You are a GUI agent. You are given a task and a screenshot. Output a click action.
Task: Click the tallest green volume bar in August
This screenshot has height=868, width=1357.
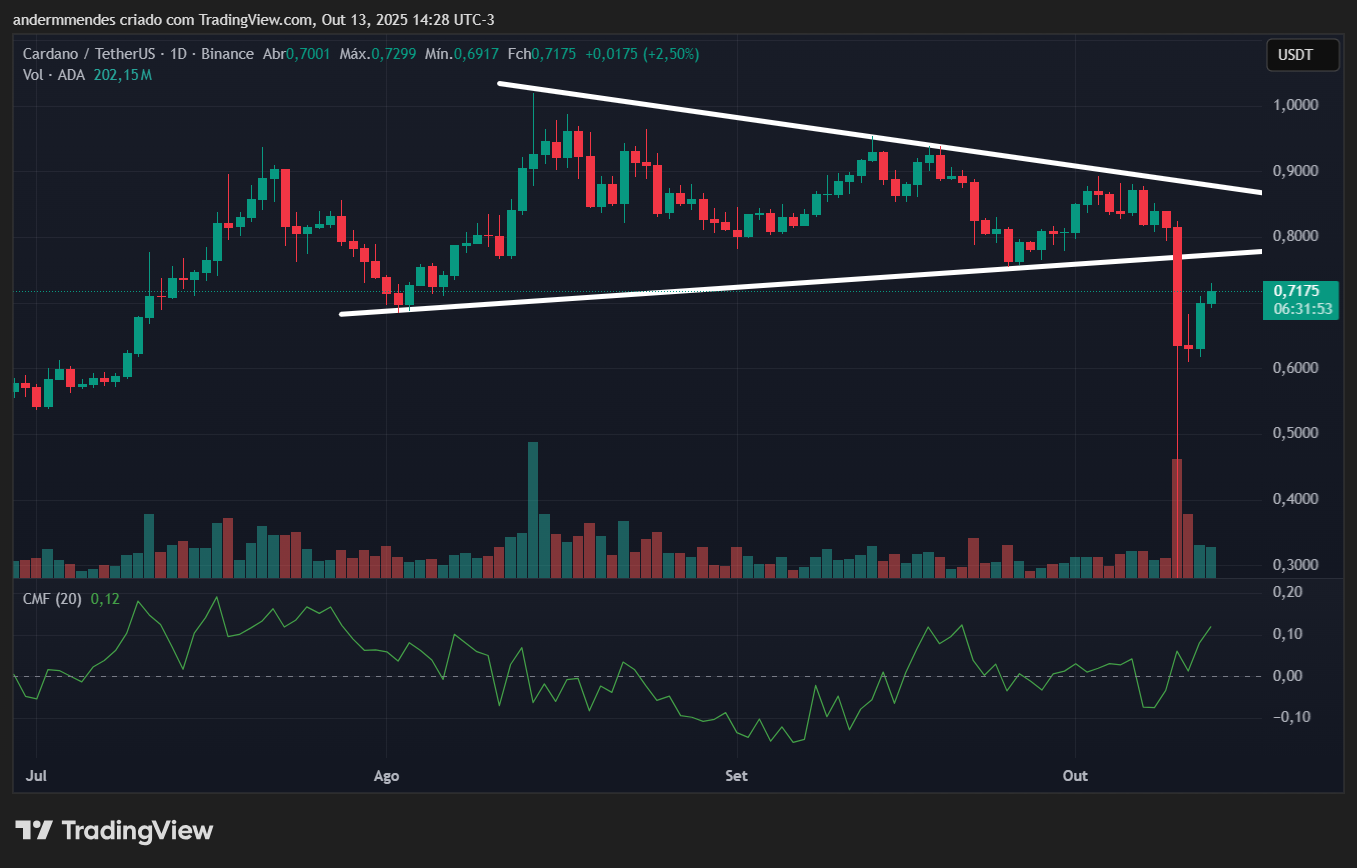(533, 510)
